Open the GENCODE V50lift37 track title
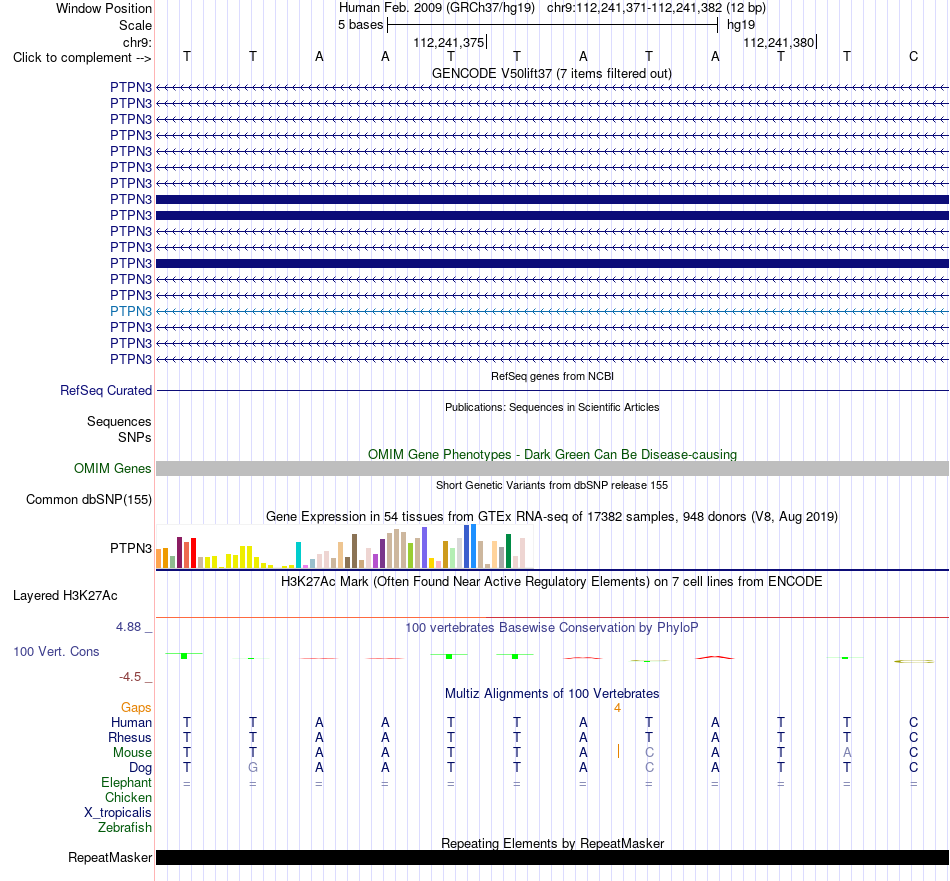 click(x=551, y=73)
